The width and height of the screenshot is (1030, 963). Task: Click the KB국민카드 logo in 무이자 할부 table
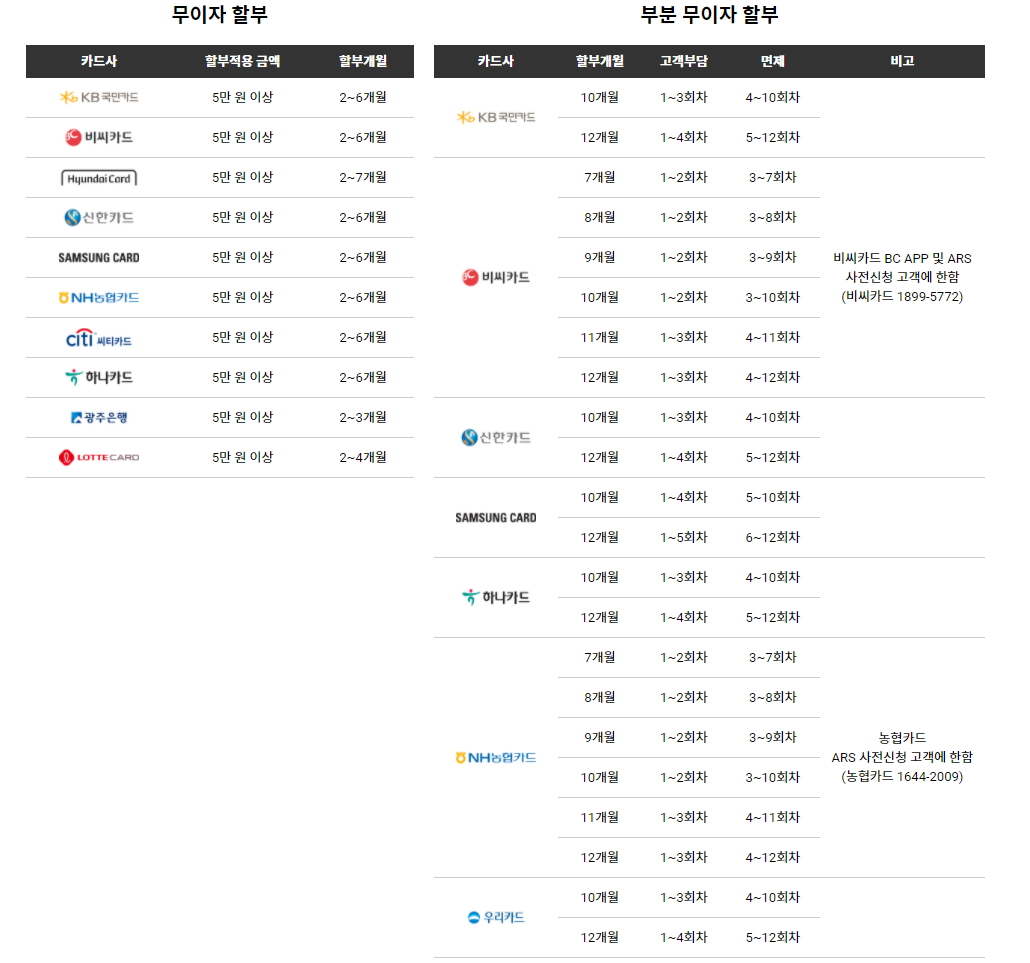99,97
